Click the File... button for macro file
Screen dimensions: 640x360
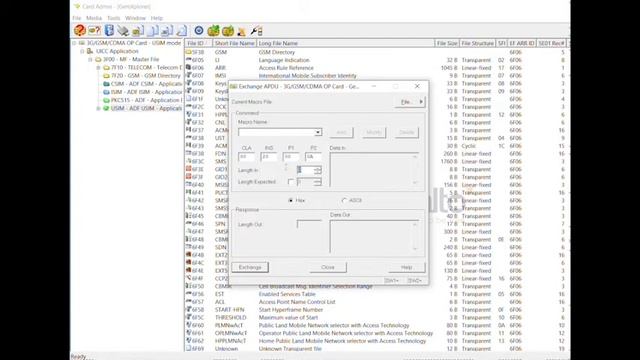(x=410, y=102)
